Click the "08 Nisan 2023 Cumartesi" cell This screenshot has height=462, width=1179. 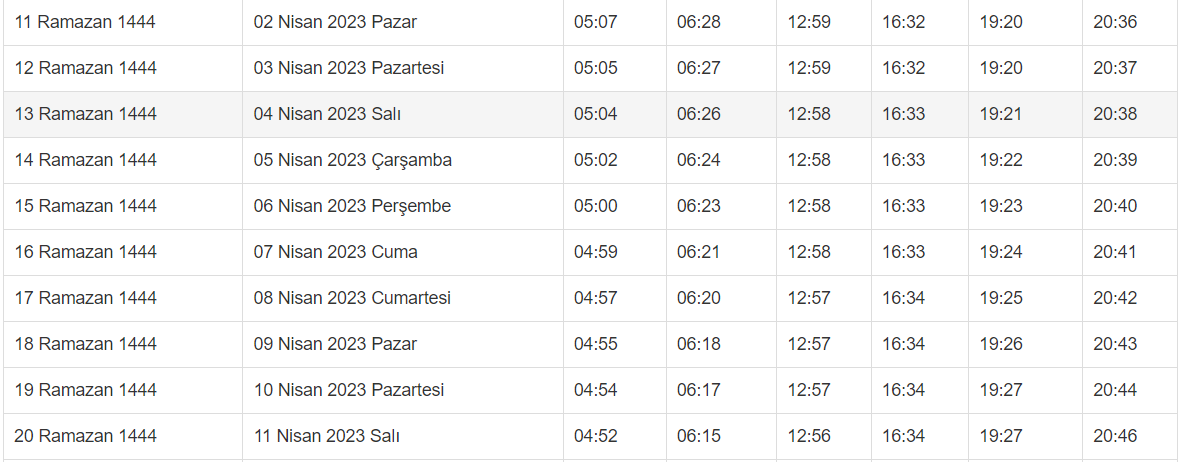pyautogui.click(x=352, y=298)
